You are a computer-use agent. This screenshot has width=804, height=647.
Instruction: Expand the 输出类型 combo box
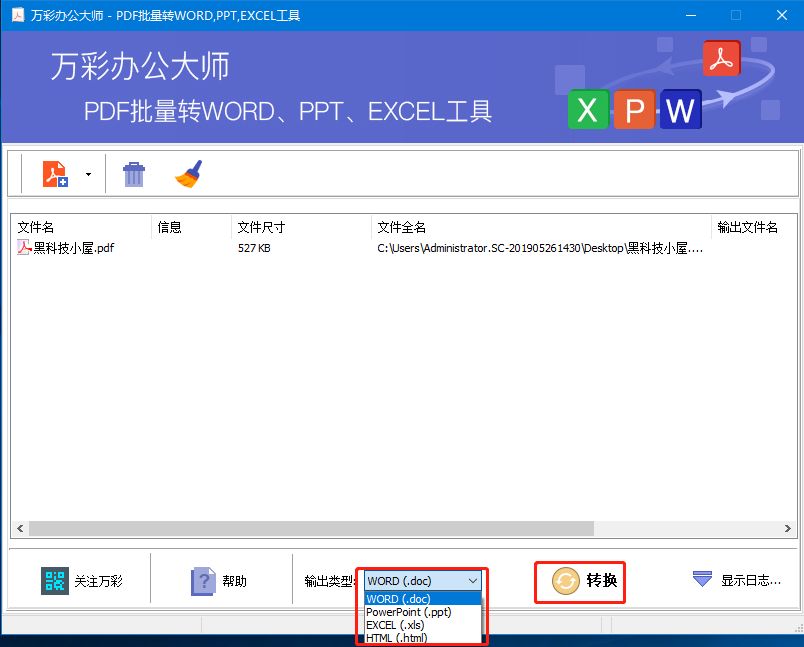423,581
